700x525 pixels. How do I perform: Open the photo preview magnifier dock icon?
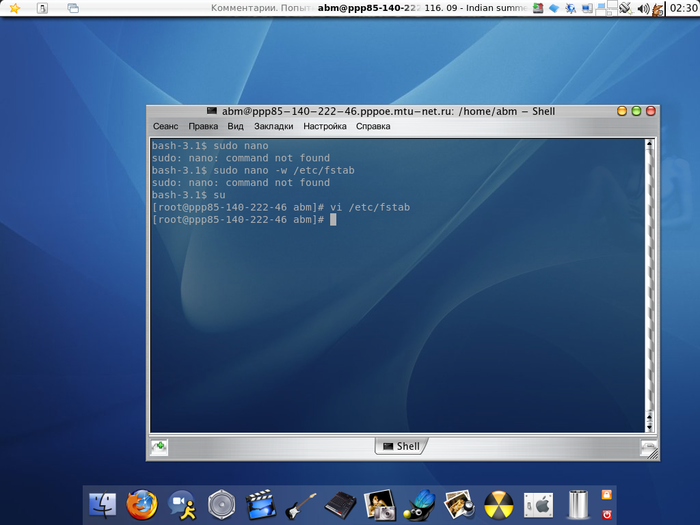click(x=459, y=505)
